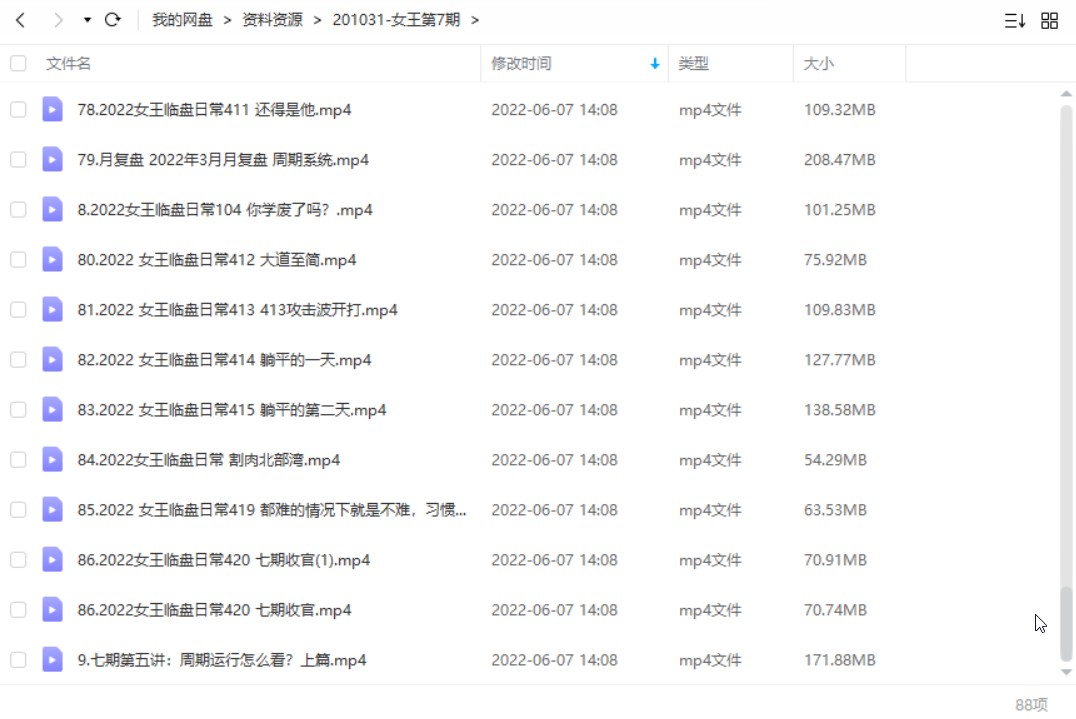The height and width of the screenshot is (719, 1076).
Task: Select file name 82.2022 女王临盘日常414 躺平的一天.mp4
Action: pyautogui.click(x=224, y=360)
